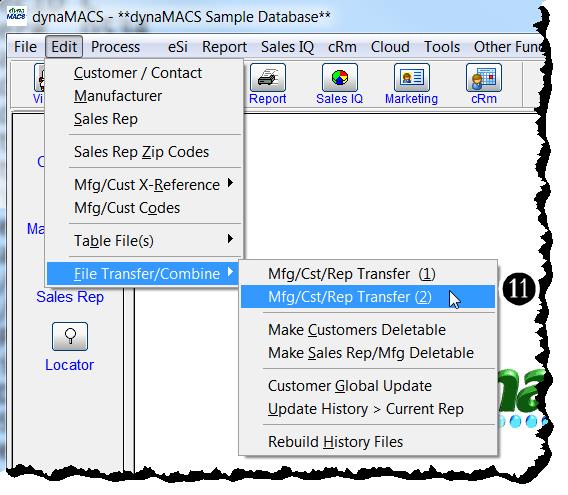Open the Process menu
Viewport: 568px width, 495px height.
click(x=116, y=47)
